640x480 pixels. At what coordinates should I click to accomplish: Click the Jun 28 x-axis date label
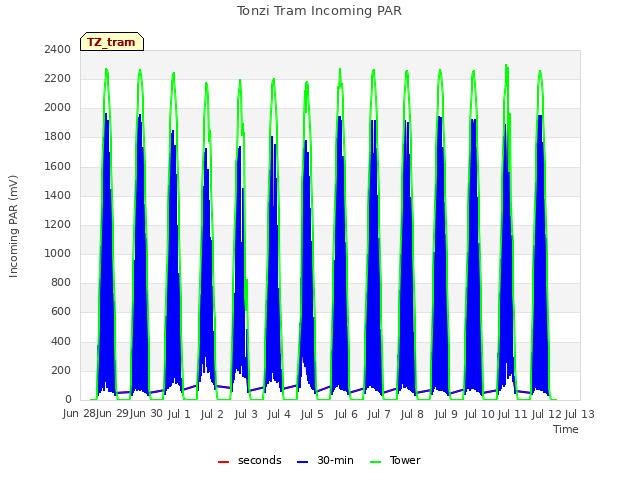pyautogui.click(x=79, y=414)
